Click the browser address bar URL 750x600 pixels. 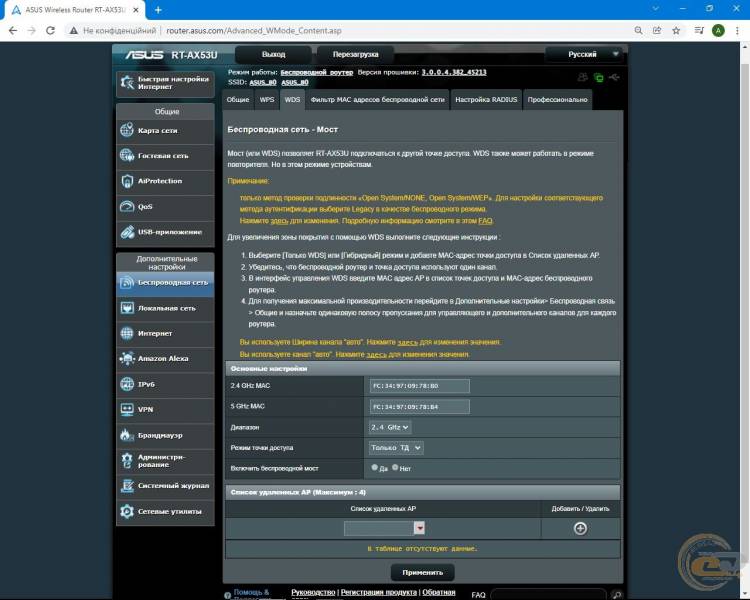click(254, 31)
